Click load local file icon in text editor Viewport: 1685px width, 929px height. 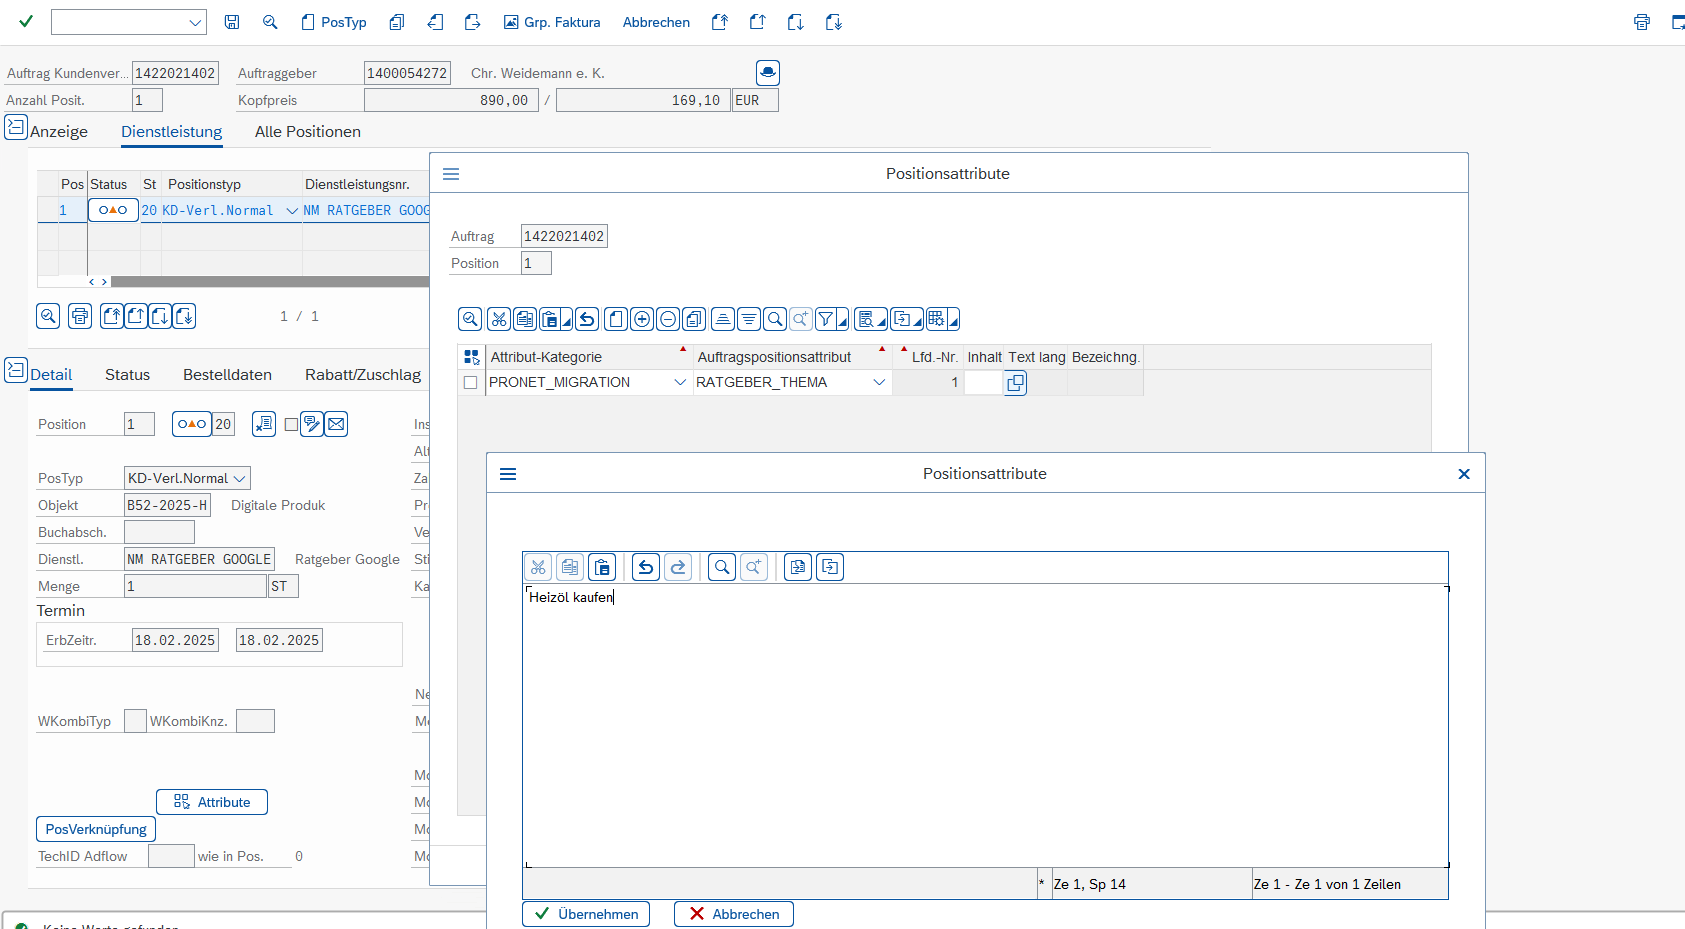coord(798,568)
